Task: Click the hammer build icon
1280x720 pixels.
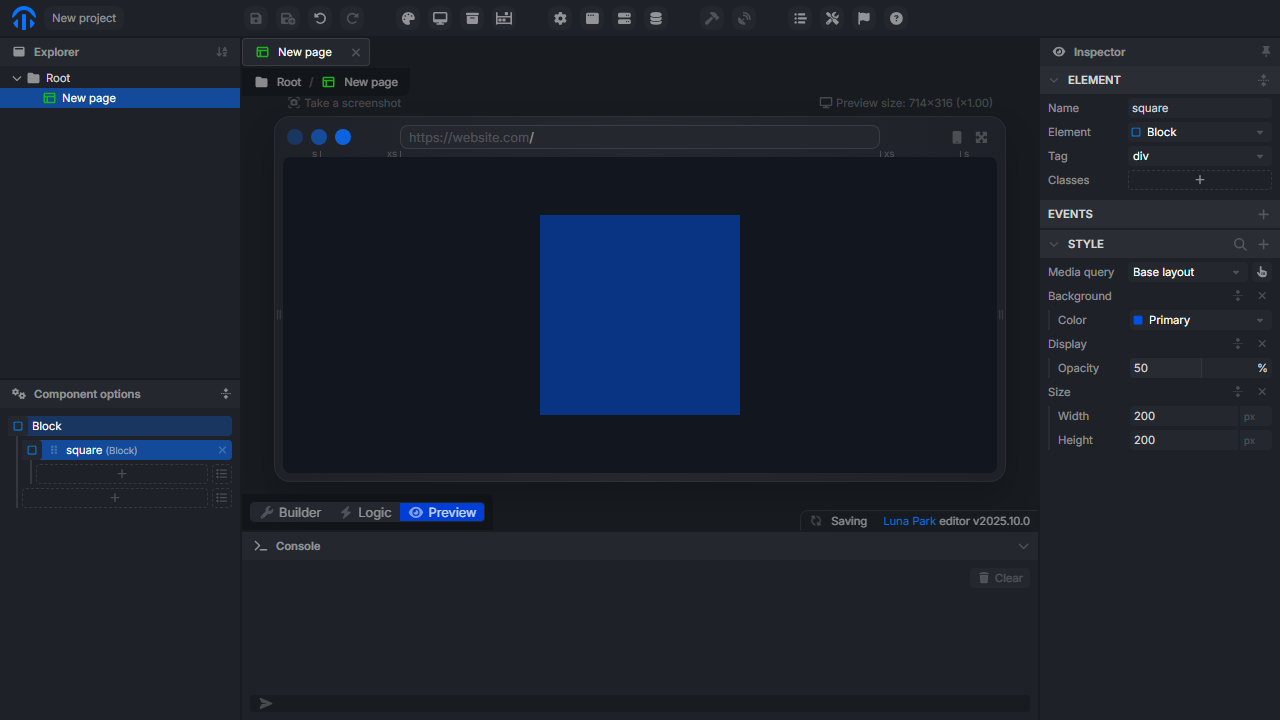Action: coord(711,18)
